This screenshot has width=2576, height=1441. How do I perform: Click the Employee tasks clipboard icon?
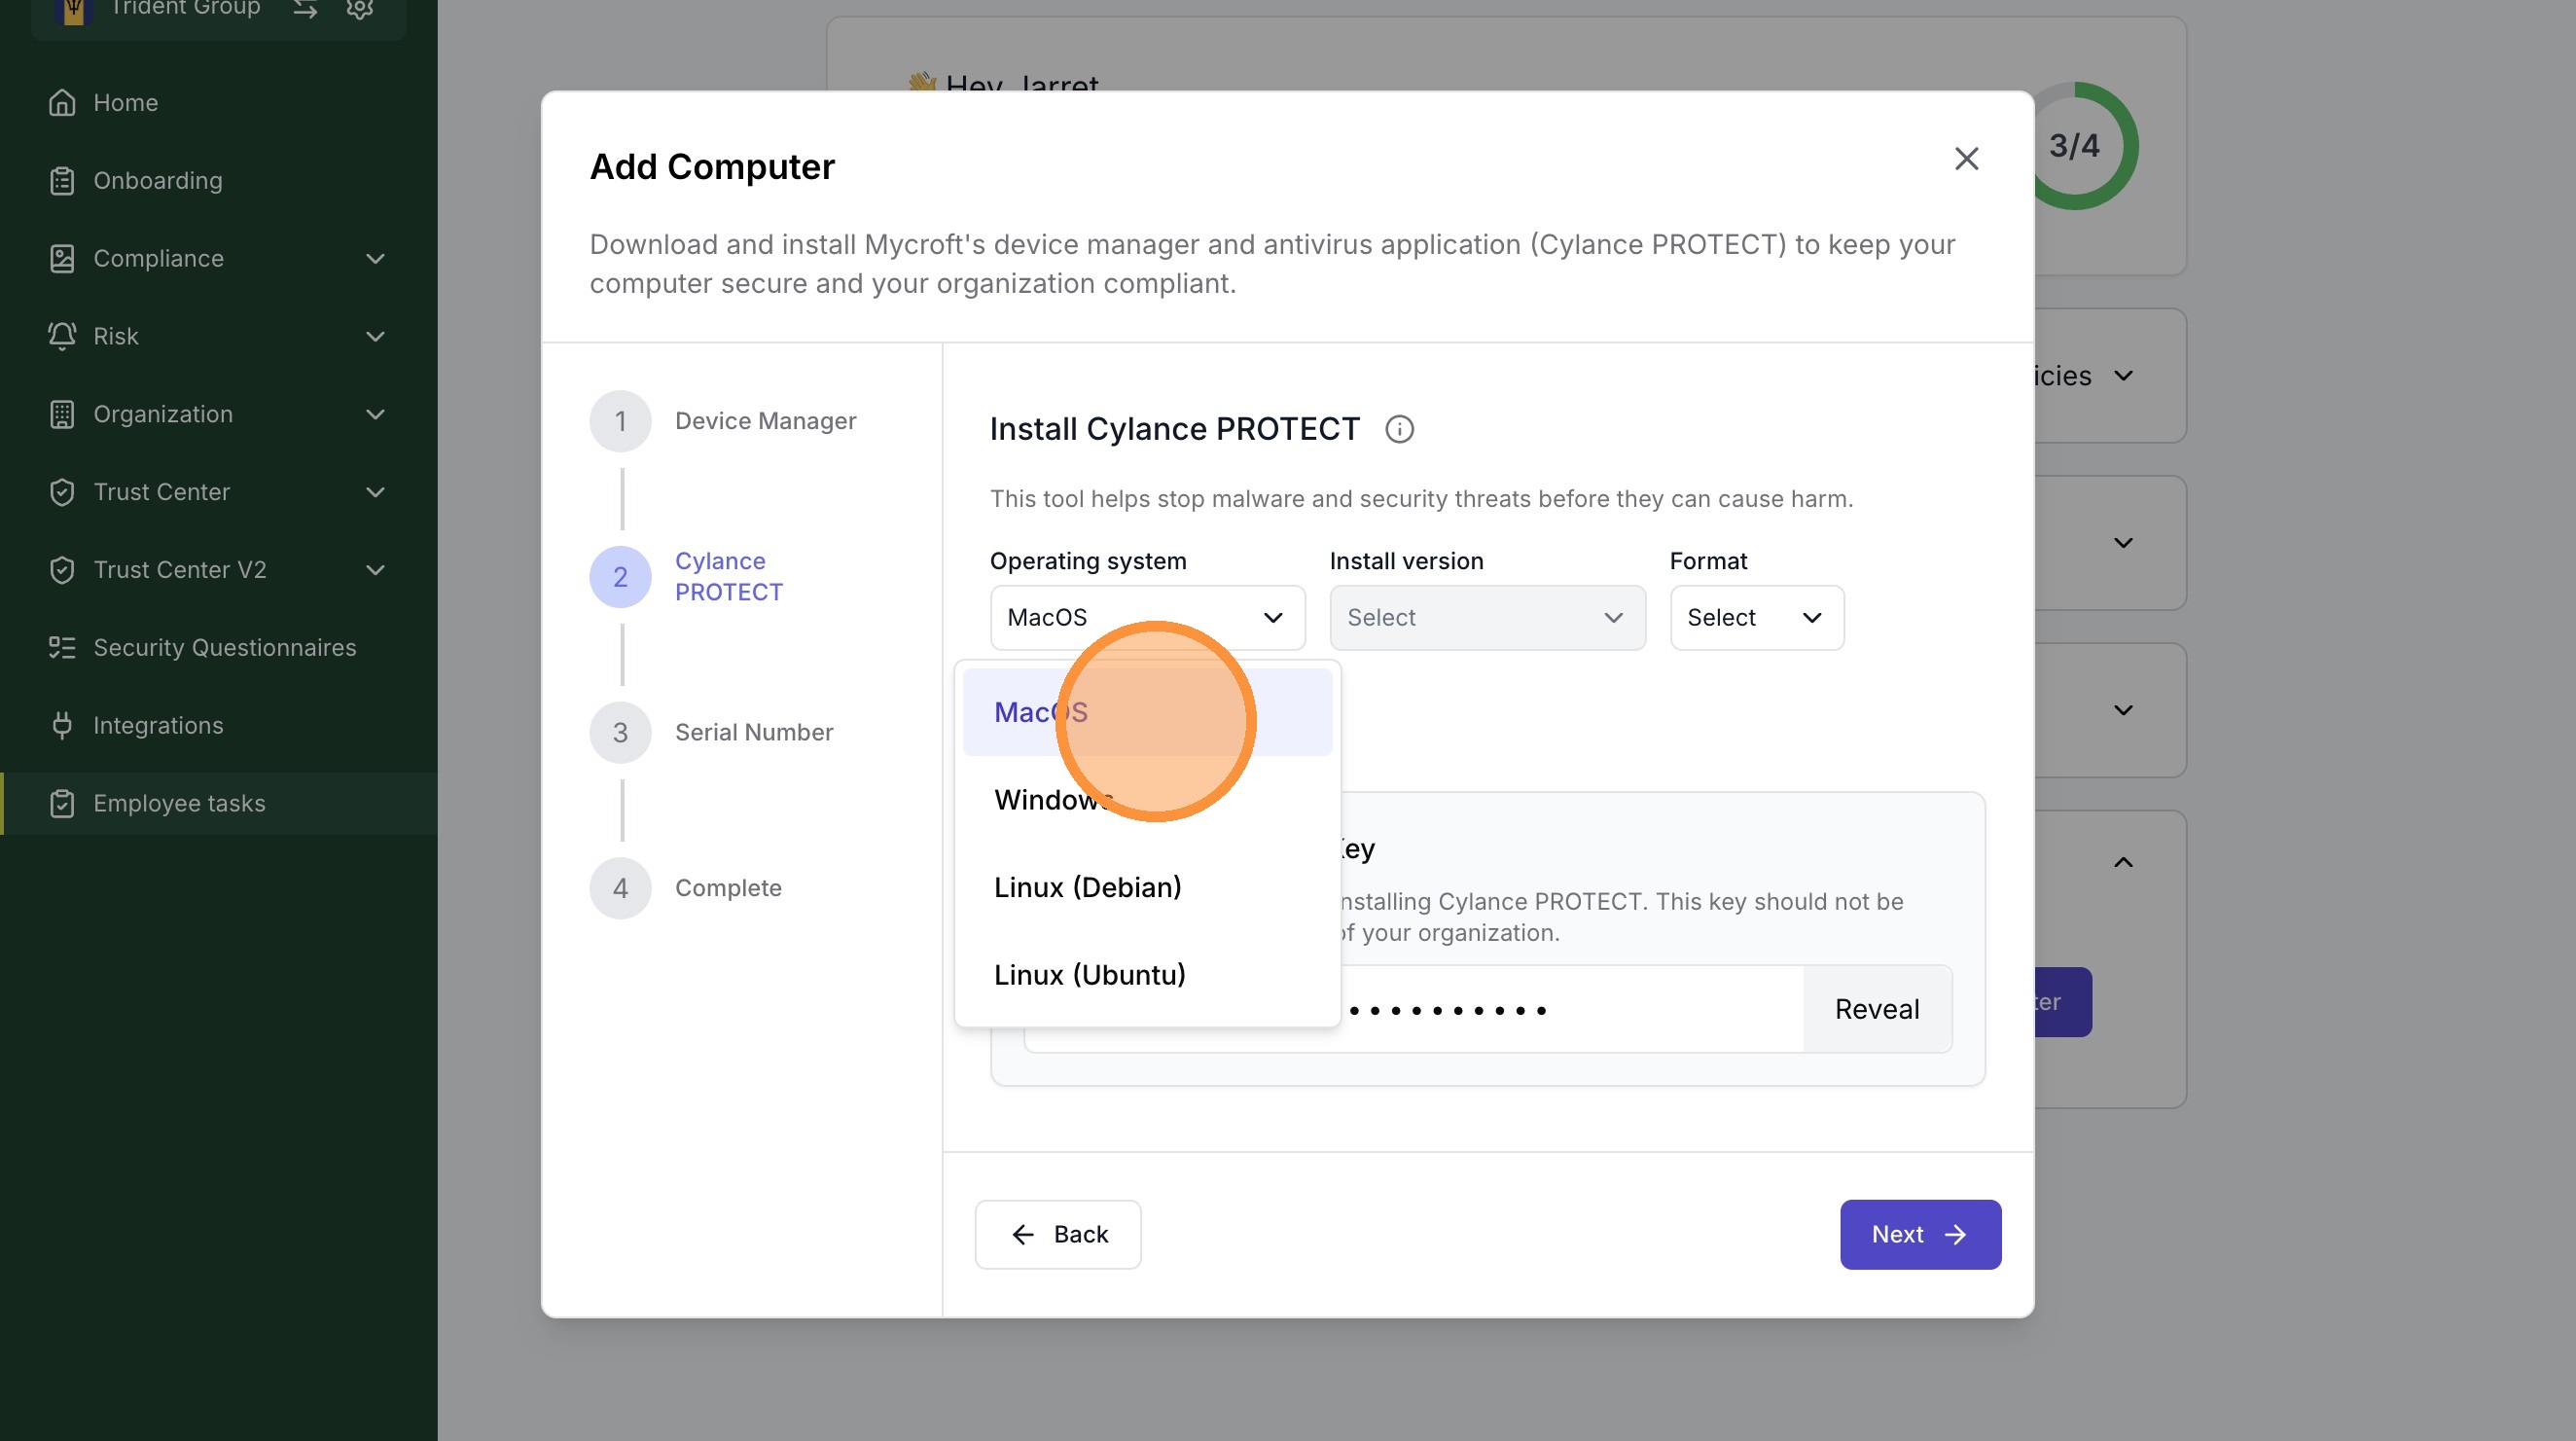point(62,803)
